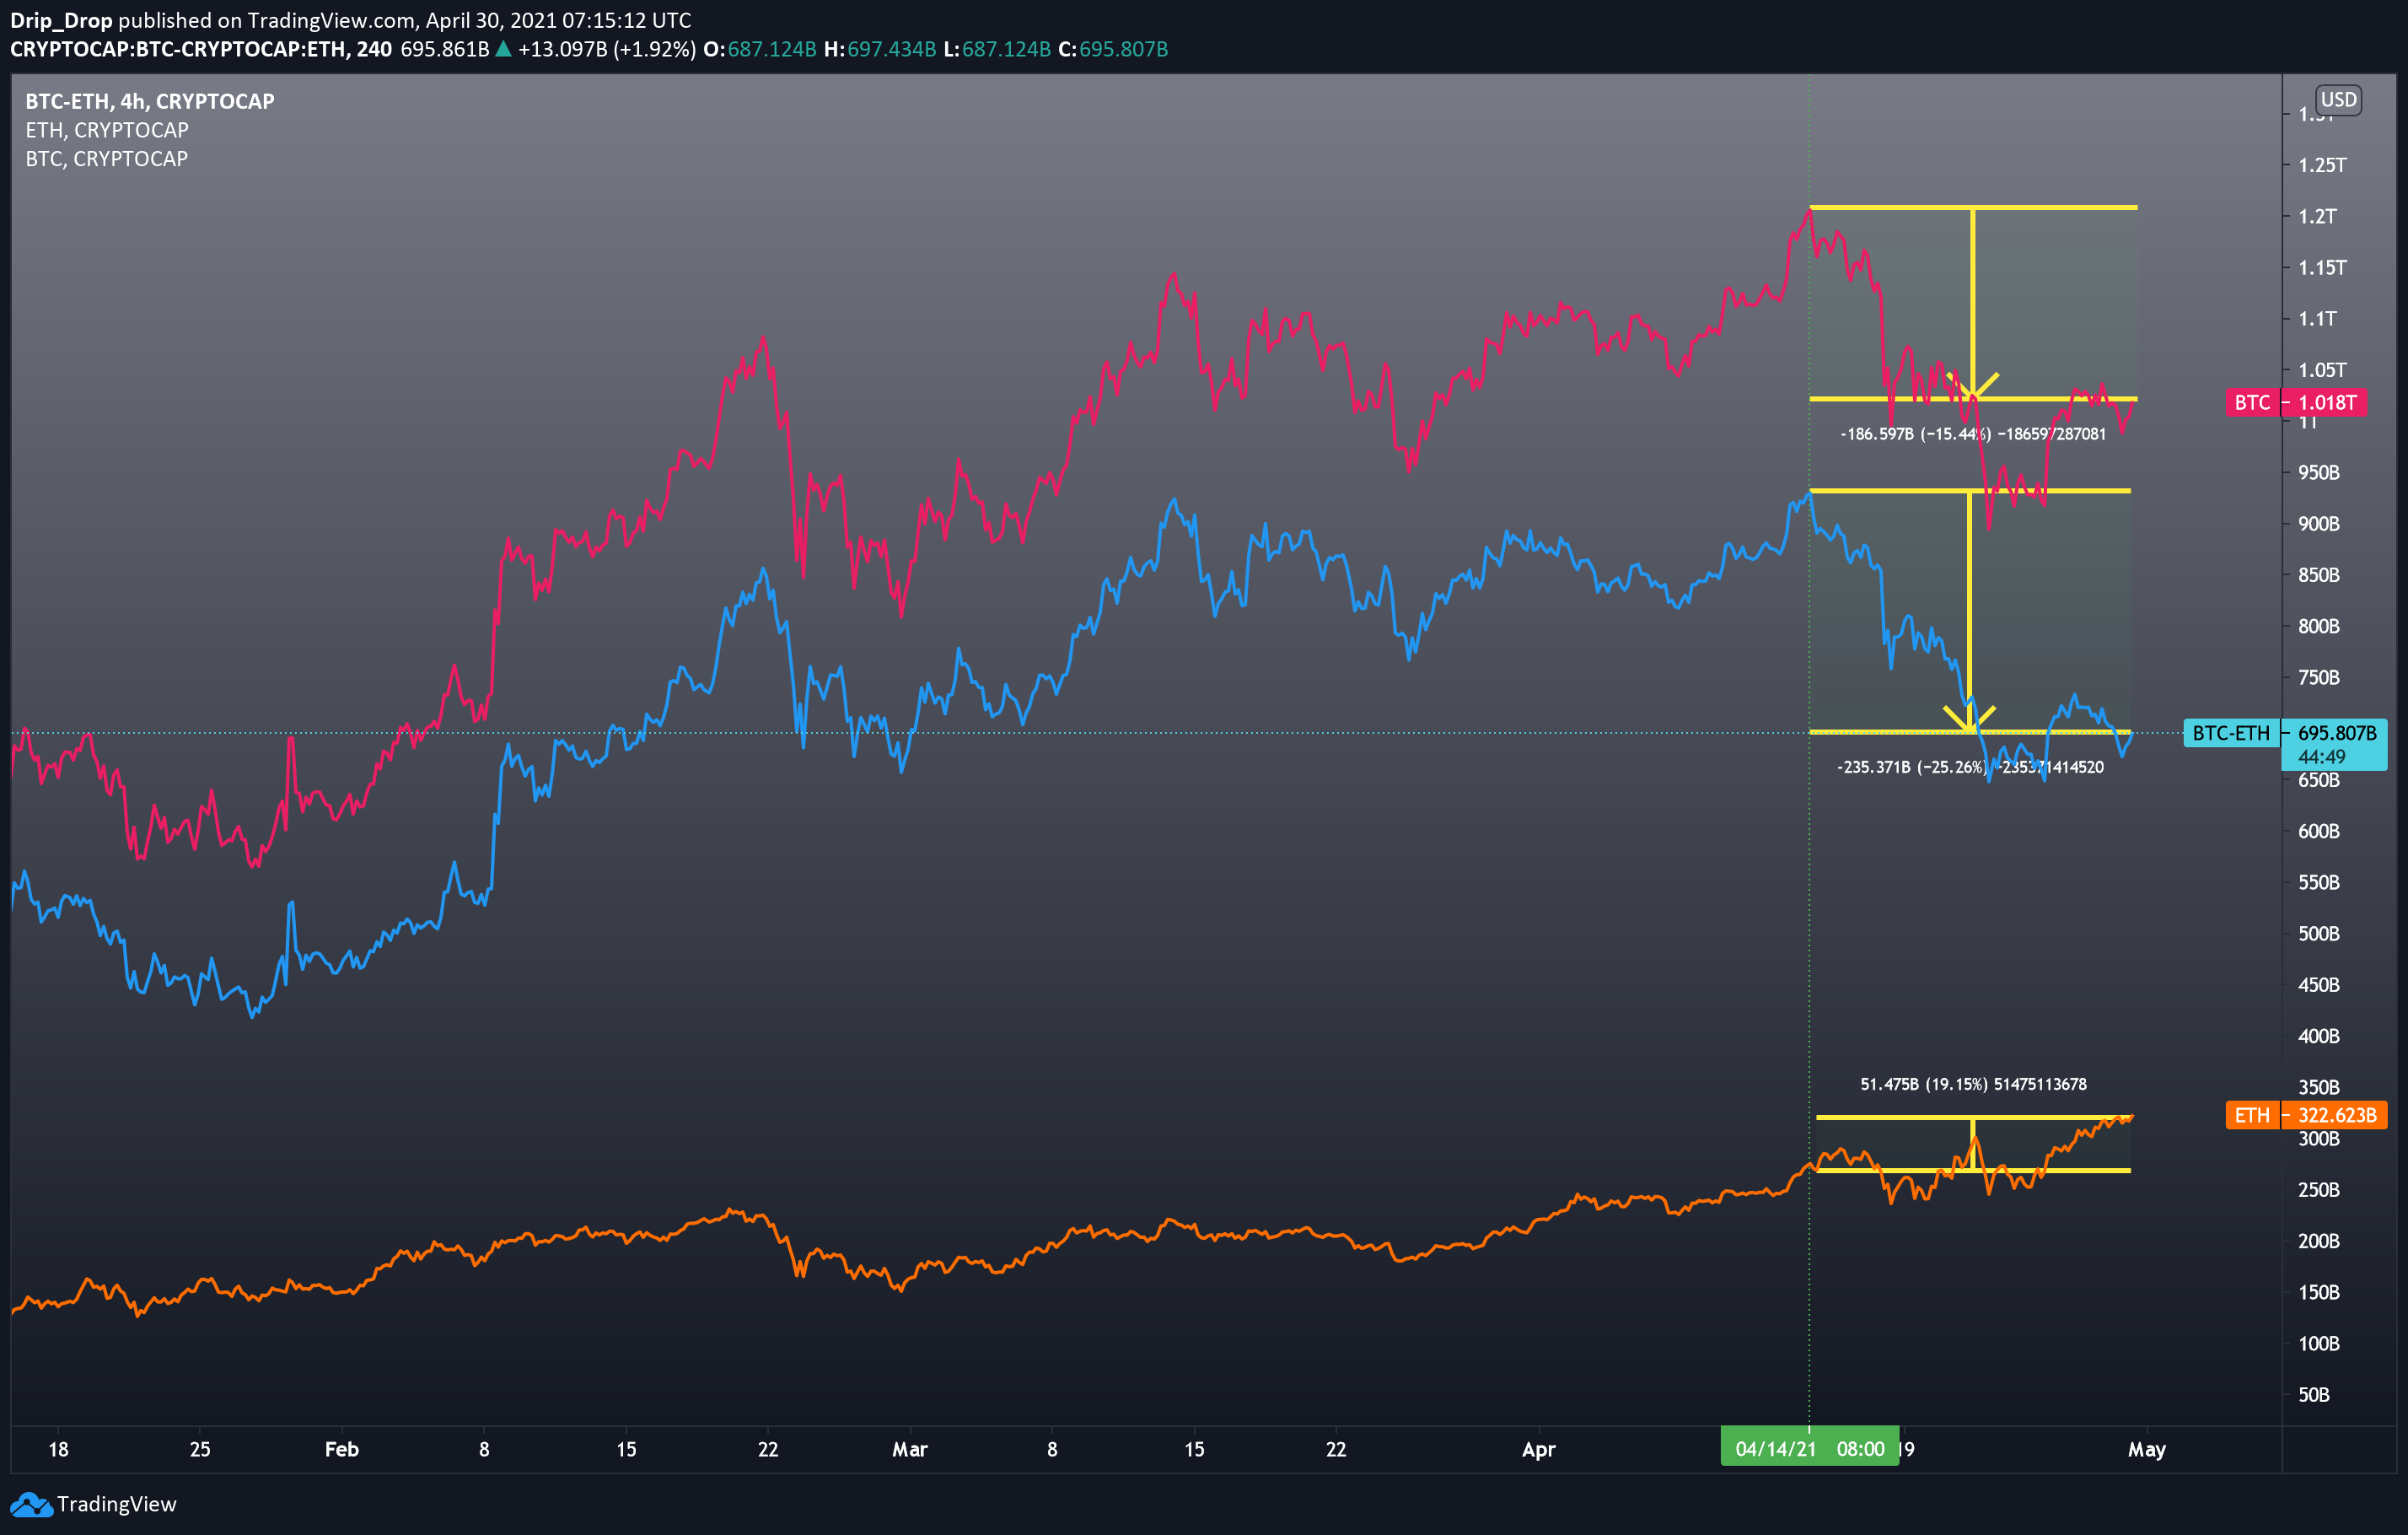Click the low value L:687.124B
Viewport: 2408px width, 1535px height.
997,49
